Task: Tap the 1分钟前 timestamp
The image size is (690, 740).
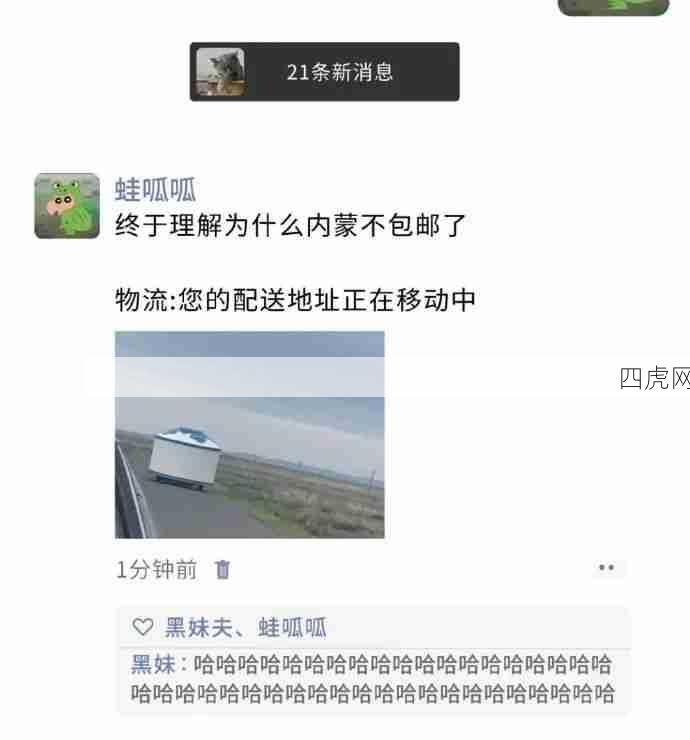Action: pos(156,570)
